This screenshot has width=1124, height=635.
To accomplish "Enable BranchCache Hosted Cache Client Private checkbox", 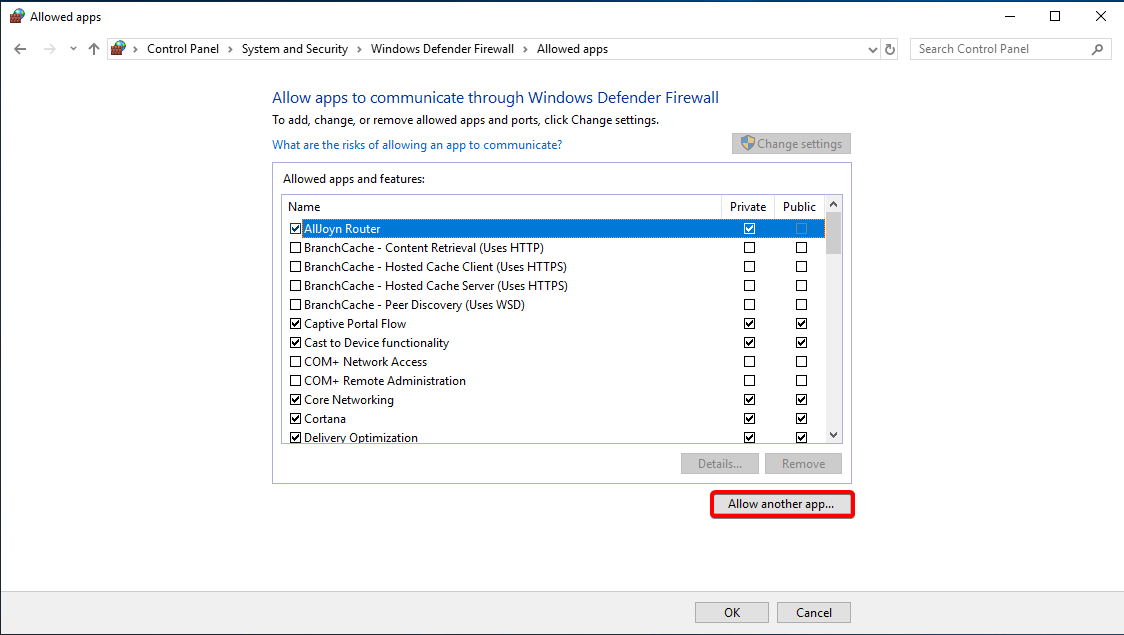I will click(749, 267).
